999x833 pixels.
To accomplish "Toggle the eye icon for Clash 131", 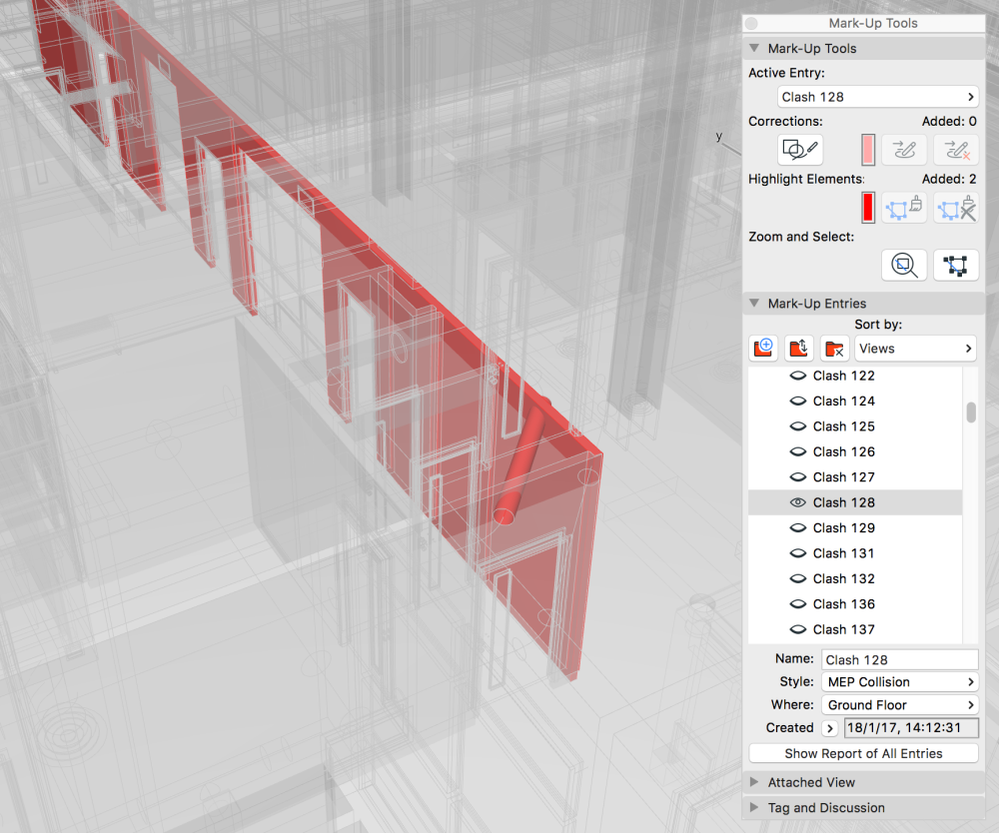I will coord(798,553).
